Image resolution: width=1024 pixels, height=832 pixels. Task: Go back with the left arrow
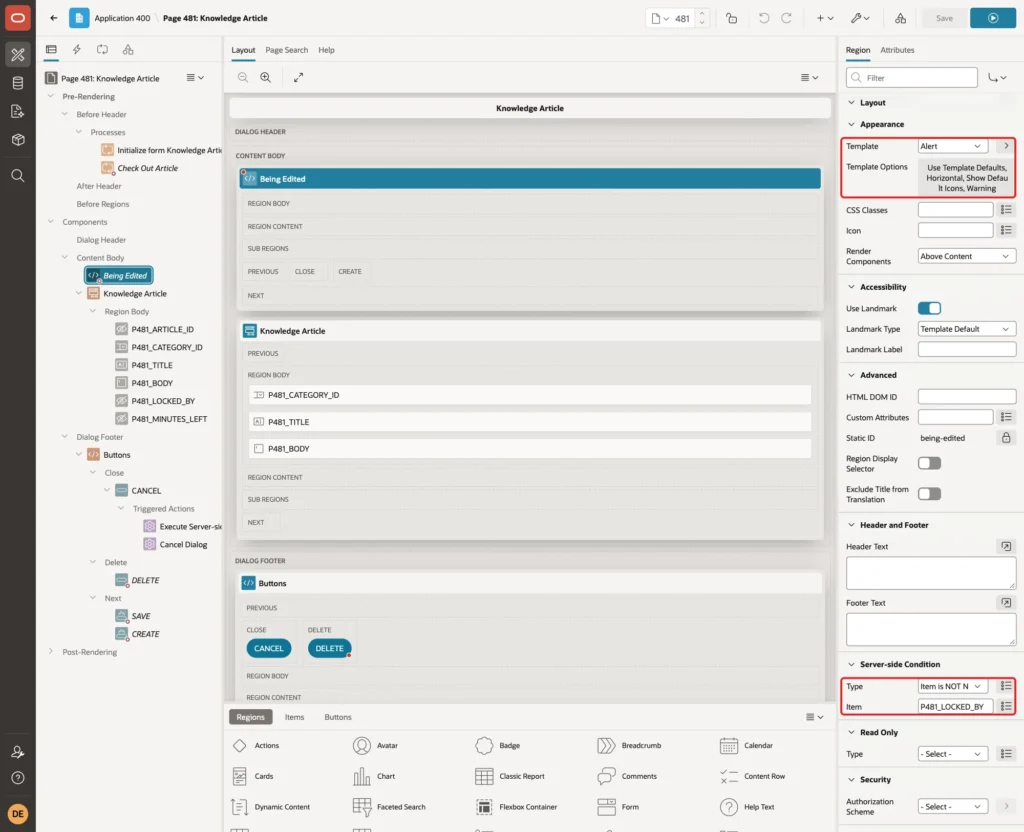coord(54,18)
